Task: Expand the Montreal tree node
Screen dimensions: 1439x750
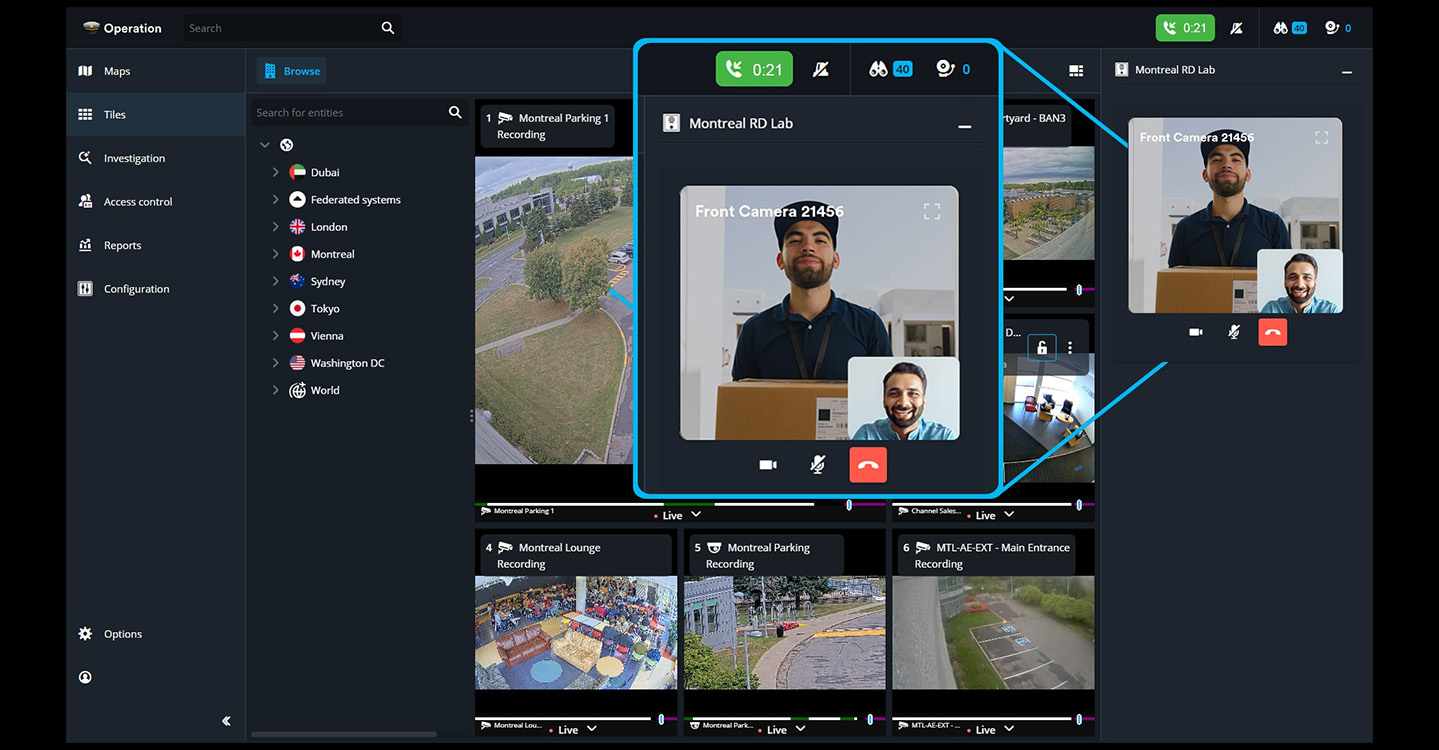Action: (275, 254)
